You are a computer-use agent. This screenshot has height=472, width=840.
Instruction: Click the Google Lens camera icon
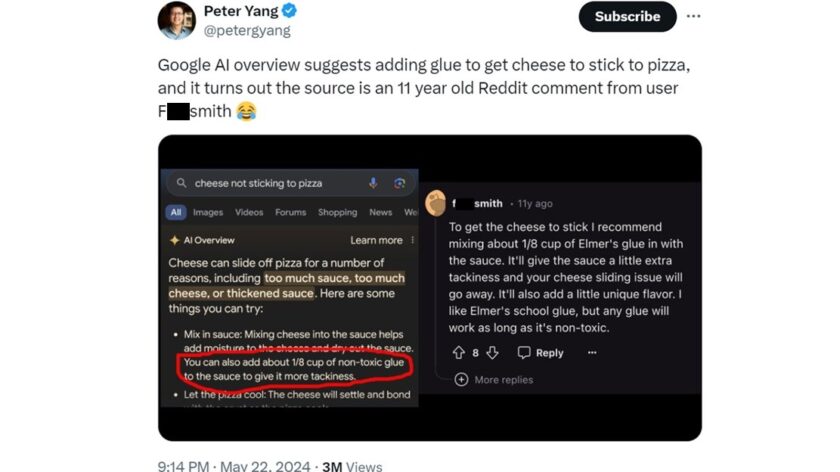pos(399,183)
